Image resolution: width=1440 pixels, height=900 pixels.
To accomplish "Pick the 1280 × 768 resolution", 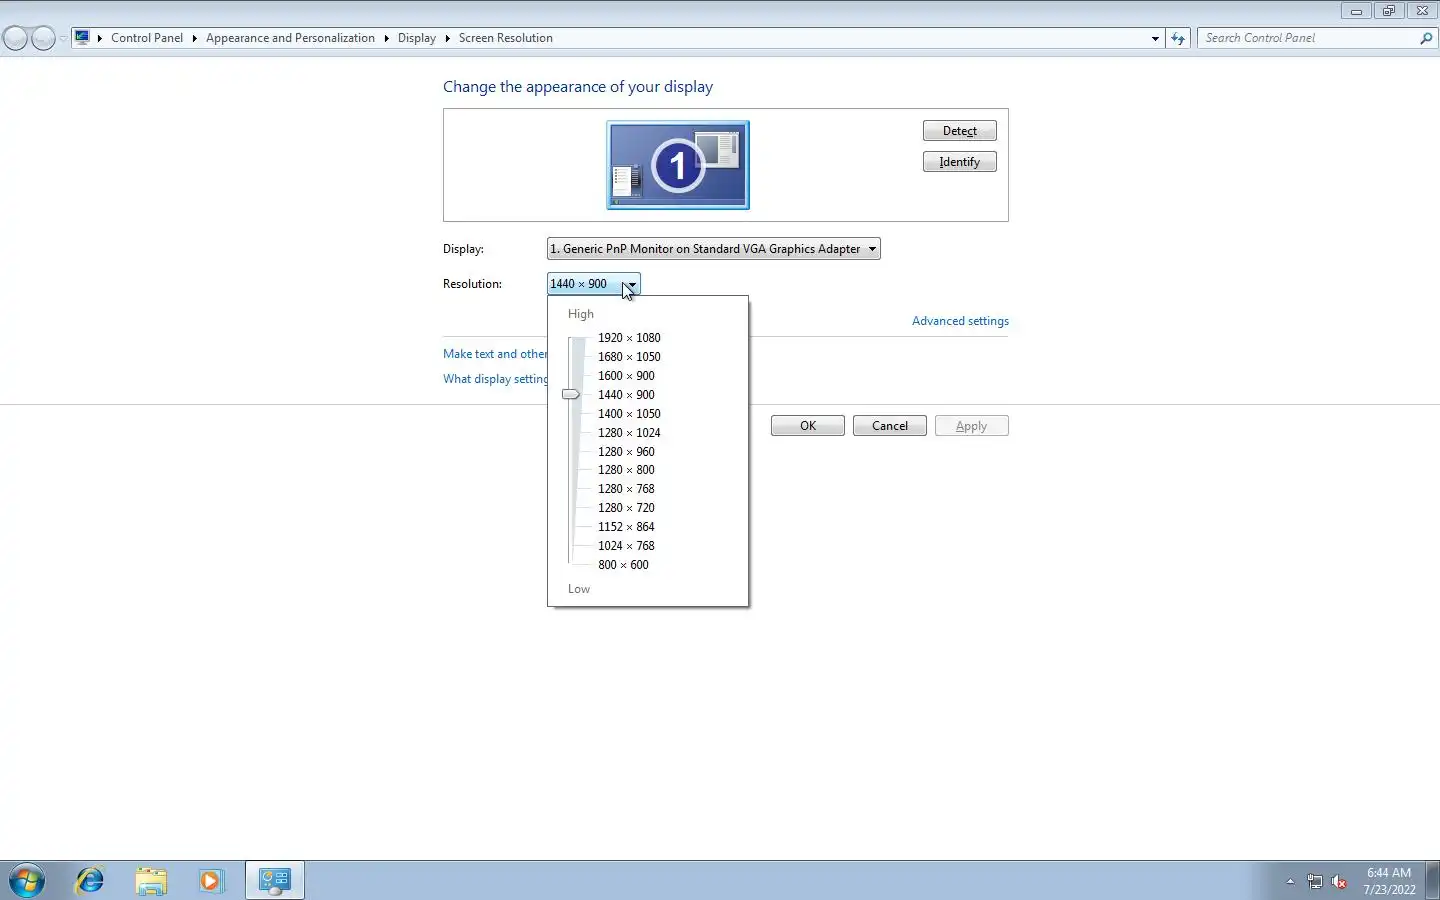I will click(x=626, y=489).
